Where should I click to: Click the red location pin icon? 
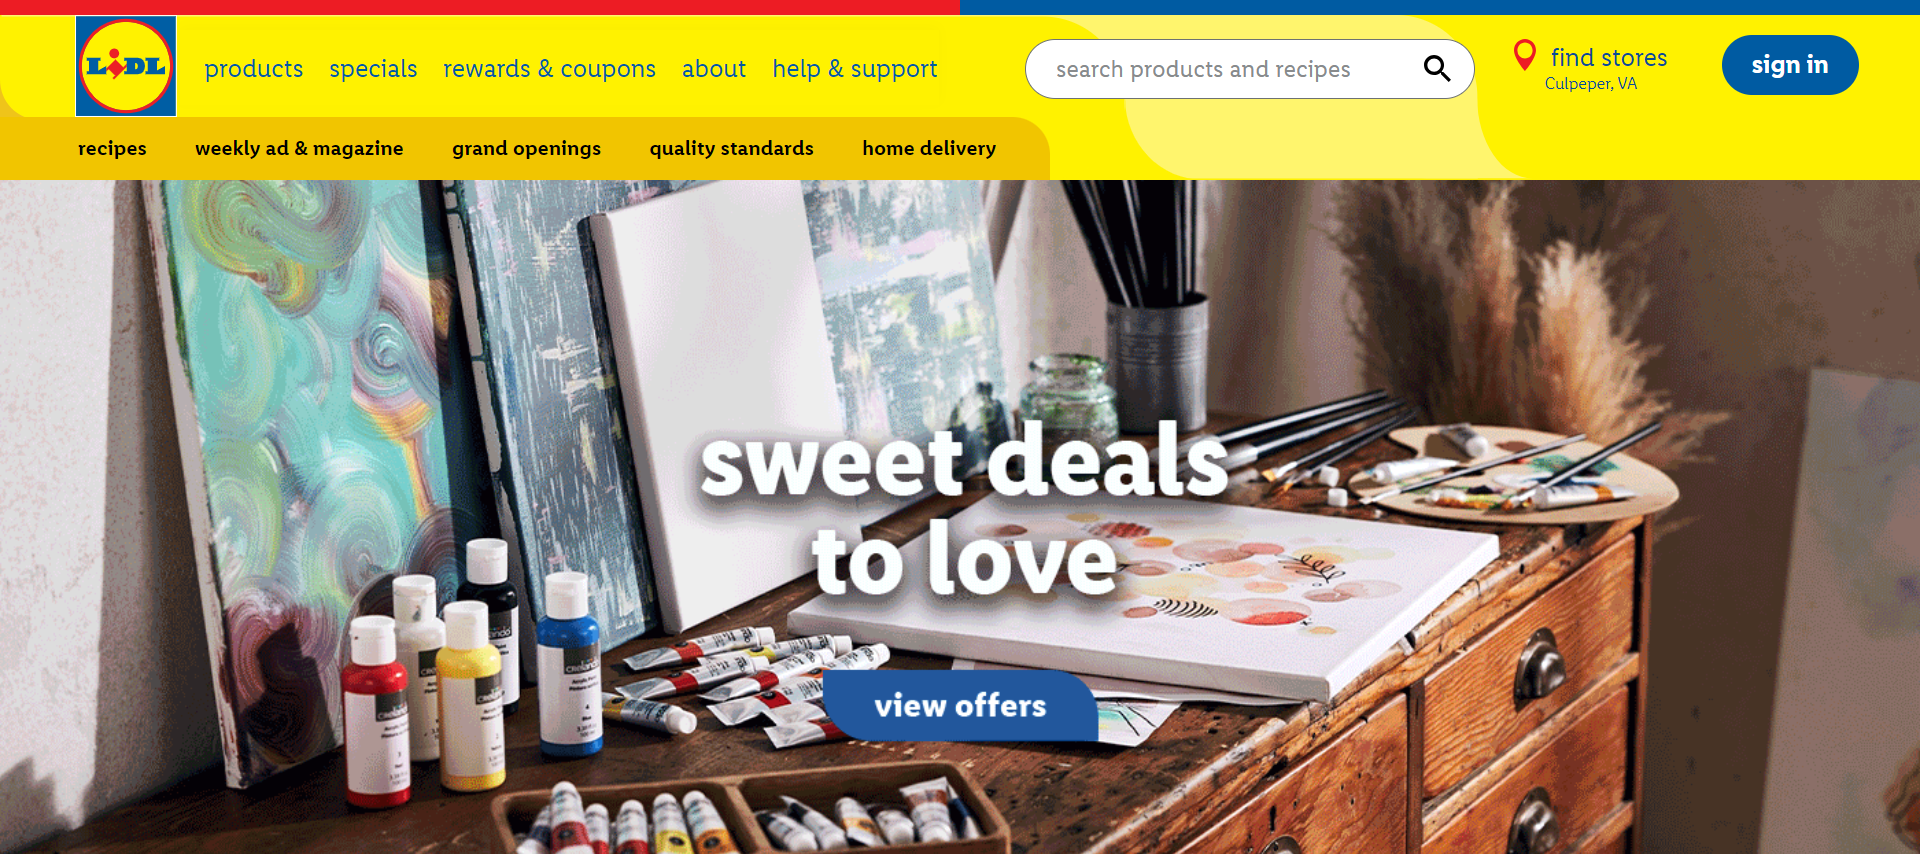(x=1524, y=55)
